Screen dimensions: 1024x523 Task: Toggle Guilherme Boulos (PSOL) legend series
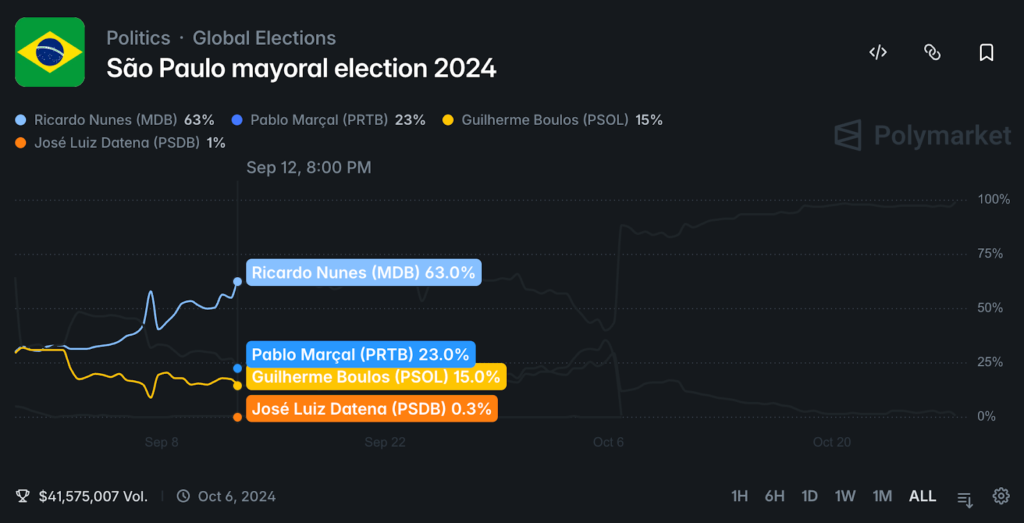click(545, 120)
